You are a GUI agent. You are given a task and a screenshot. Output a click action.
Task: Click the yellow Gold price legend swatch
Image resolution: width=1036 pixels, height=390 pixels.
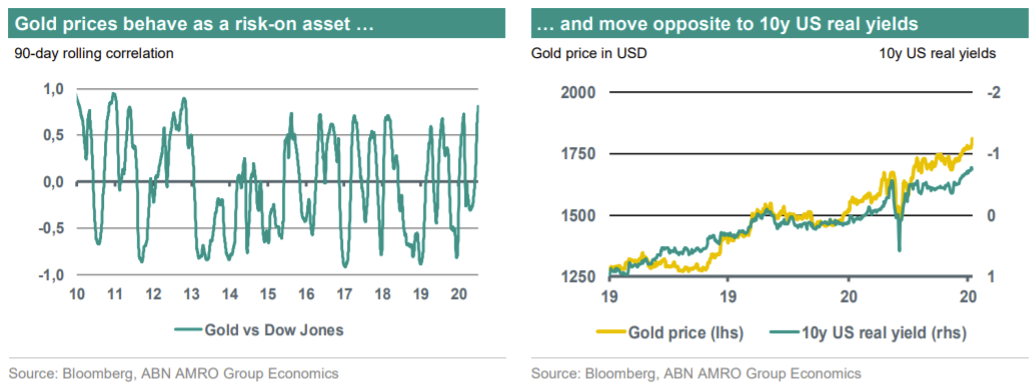click(x=614, y=334)
